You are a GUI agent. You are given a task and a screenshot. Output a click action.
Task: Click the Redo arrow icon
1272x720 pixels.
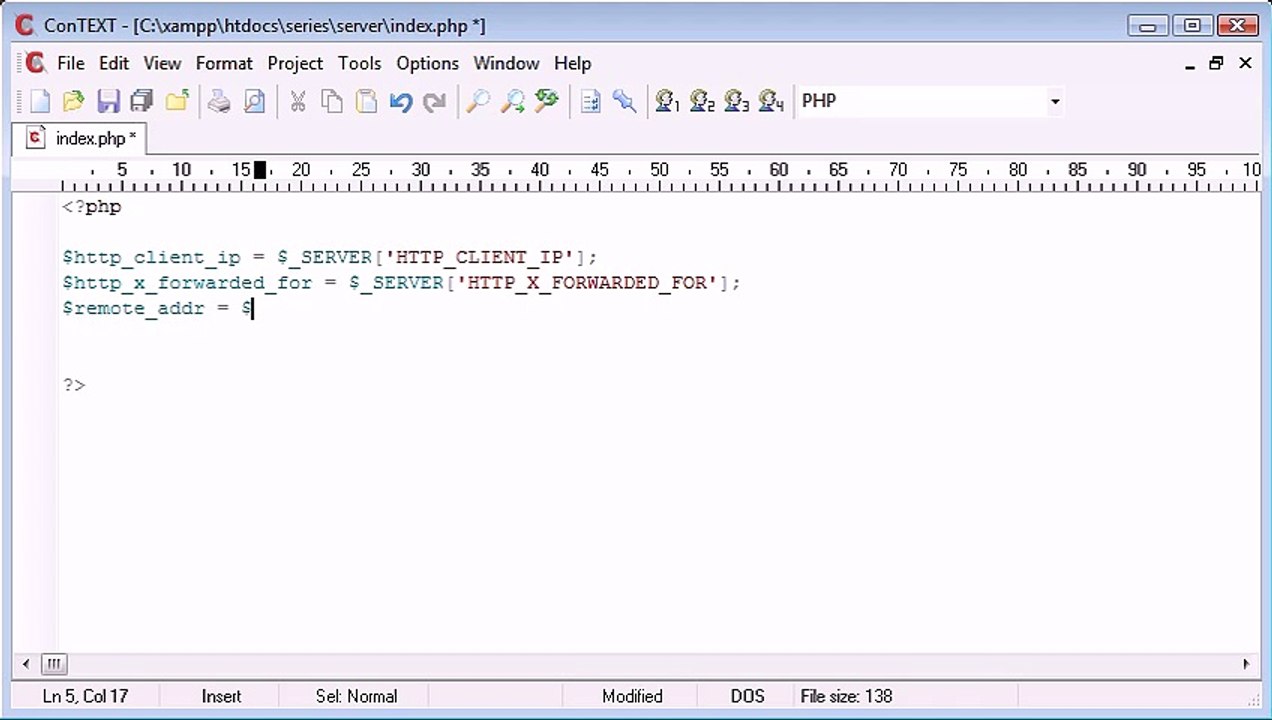click(x=434, y=101)
